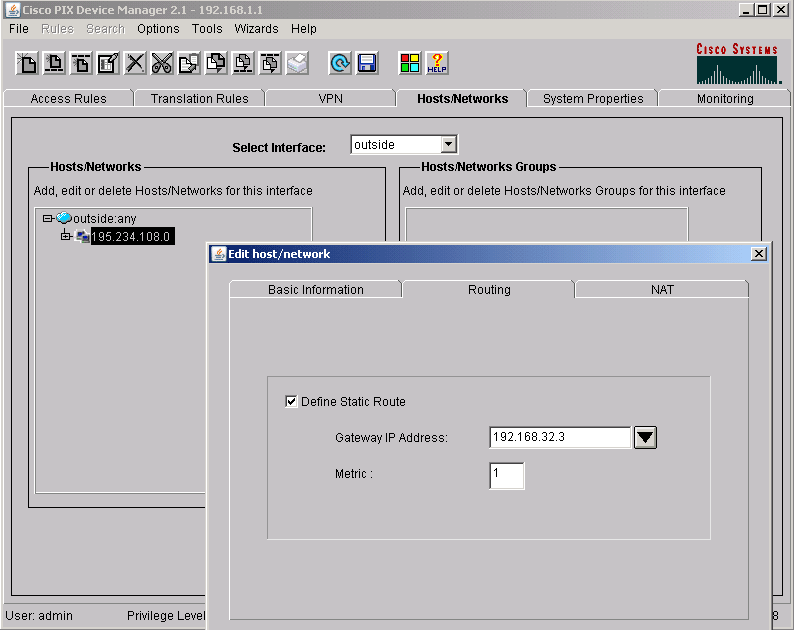Image resolution: width=794 pixels, height=630 pixels.
Task: Open the Tools menu
Action: click(207, 29)
